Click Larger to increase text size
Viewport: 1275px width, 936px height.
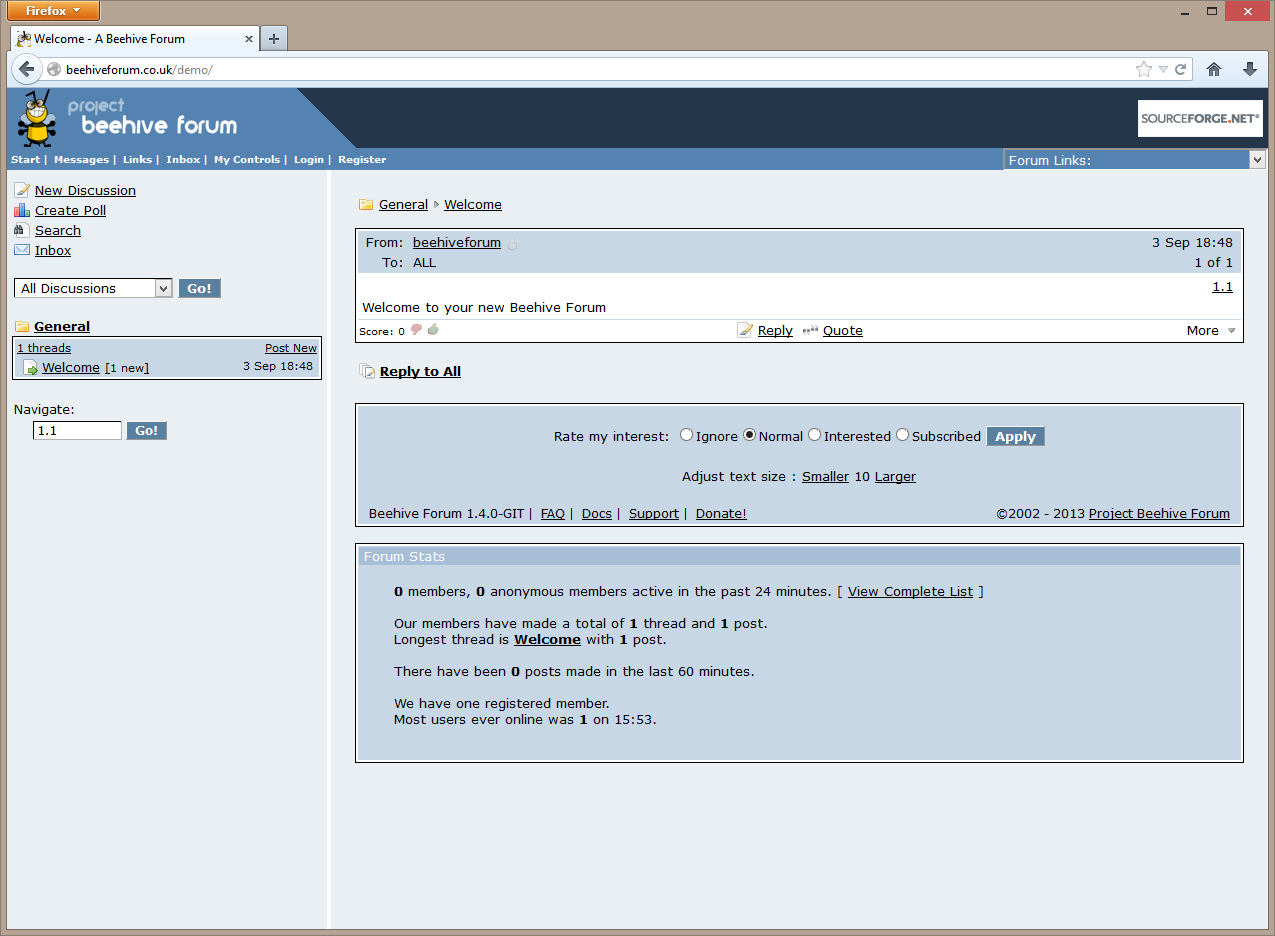point(895,476)
